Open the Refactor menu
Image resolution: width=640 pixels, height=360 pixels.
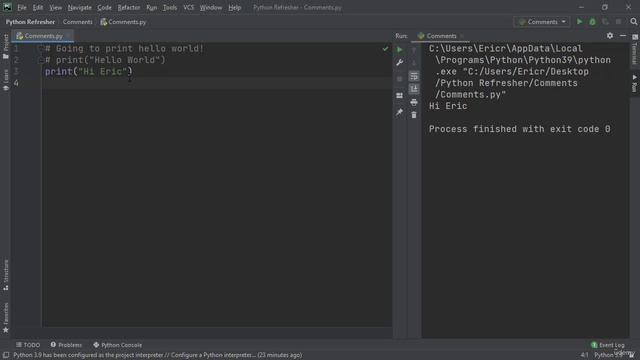pyautogui.click(x=129, y=7)
